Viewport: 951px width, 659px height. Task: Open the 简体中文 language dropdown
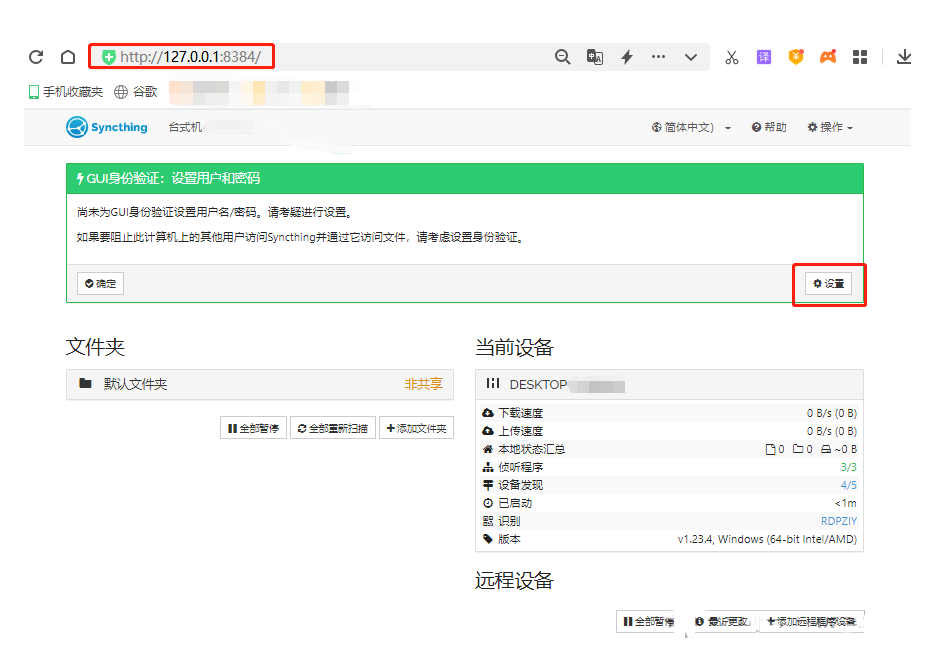689,127
